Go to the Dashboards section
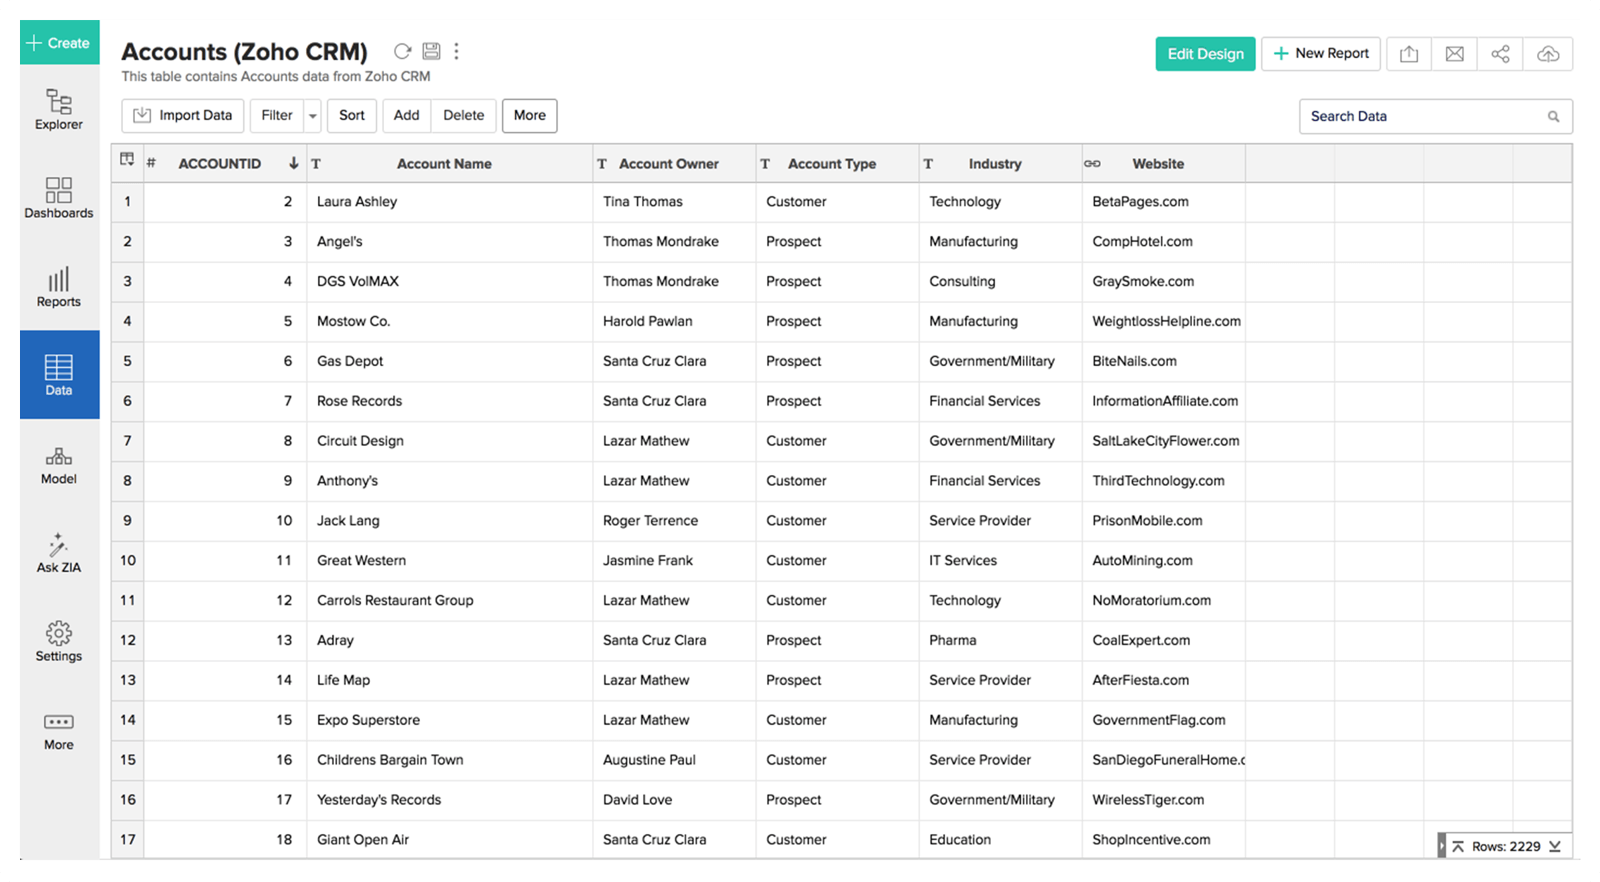The height and width of the screenshot is (882, 1600). pyautogui.click(x=59, y=198)
